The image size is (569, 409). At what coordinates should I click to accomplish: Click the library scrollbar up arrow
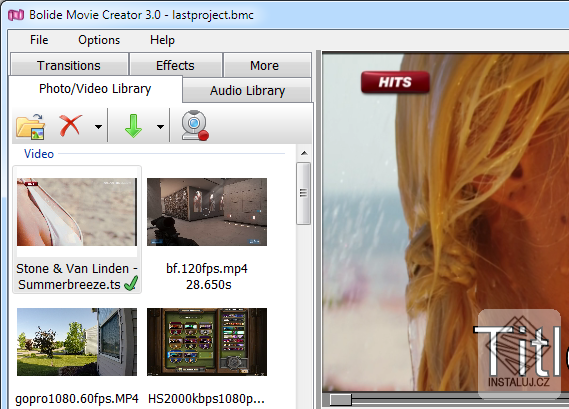click(x=304, y=153)
